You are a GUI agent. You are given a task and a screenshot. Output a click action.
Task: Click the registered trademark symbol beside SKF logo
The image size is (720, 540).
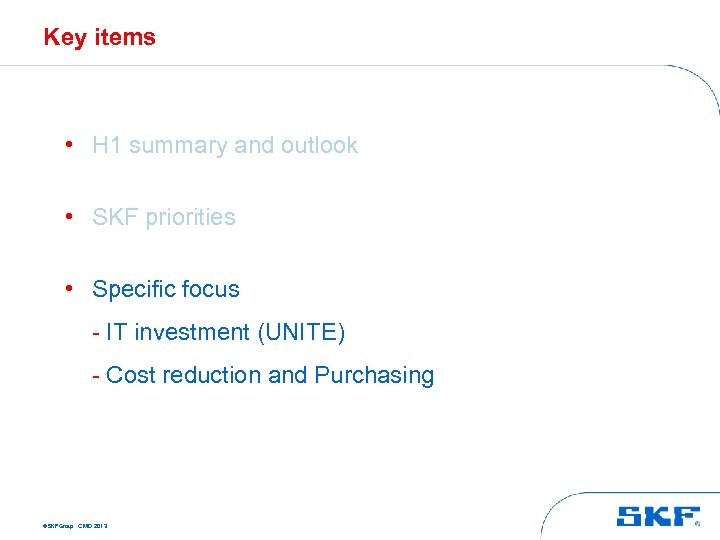pos(697,522)
